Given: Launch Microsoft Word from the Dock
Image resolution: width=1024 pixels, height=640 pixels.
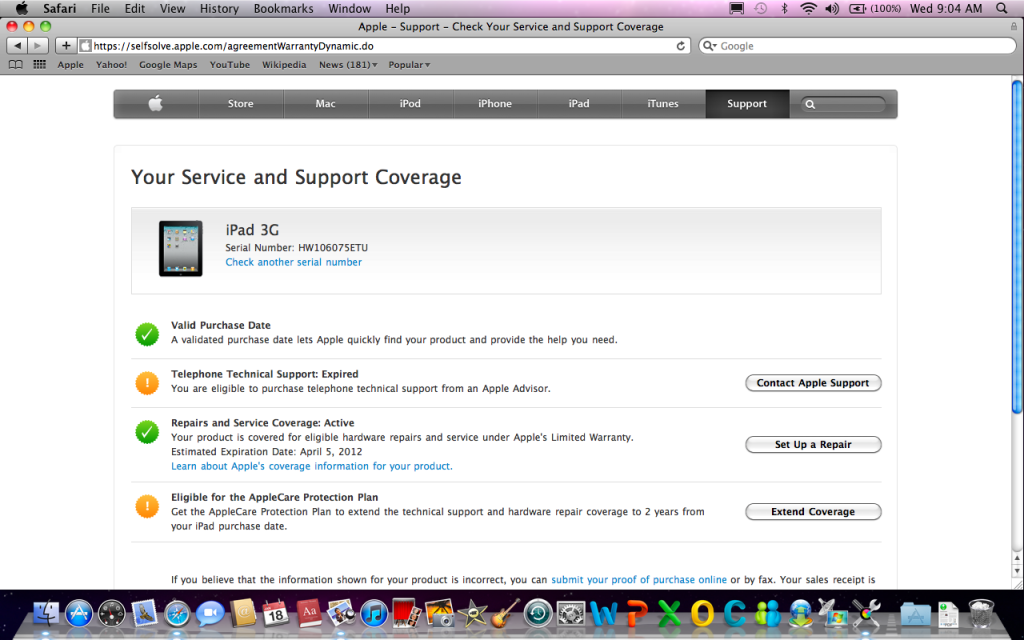Looking at the screenshot, I should tap(603, 614).
